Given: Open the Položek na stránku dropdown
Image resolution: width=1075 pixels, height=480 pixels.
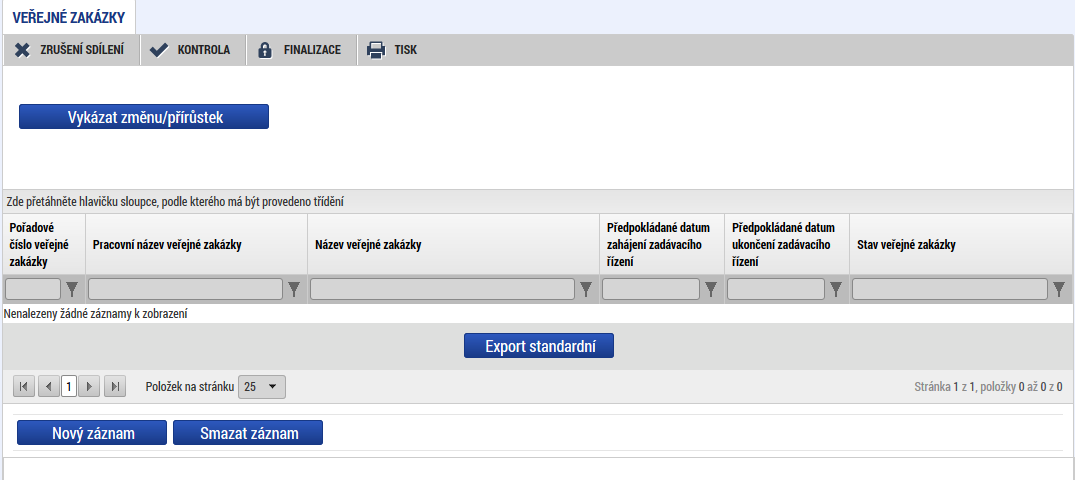Looking at the screenshot, I should [x=263, y=386].
